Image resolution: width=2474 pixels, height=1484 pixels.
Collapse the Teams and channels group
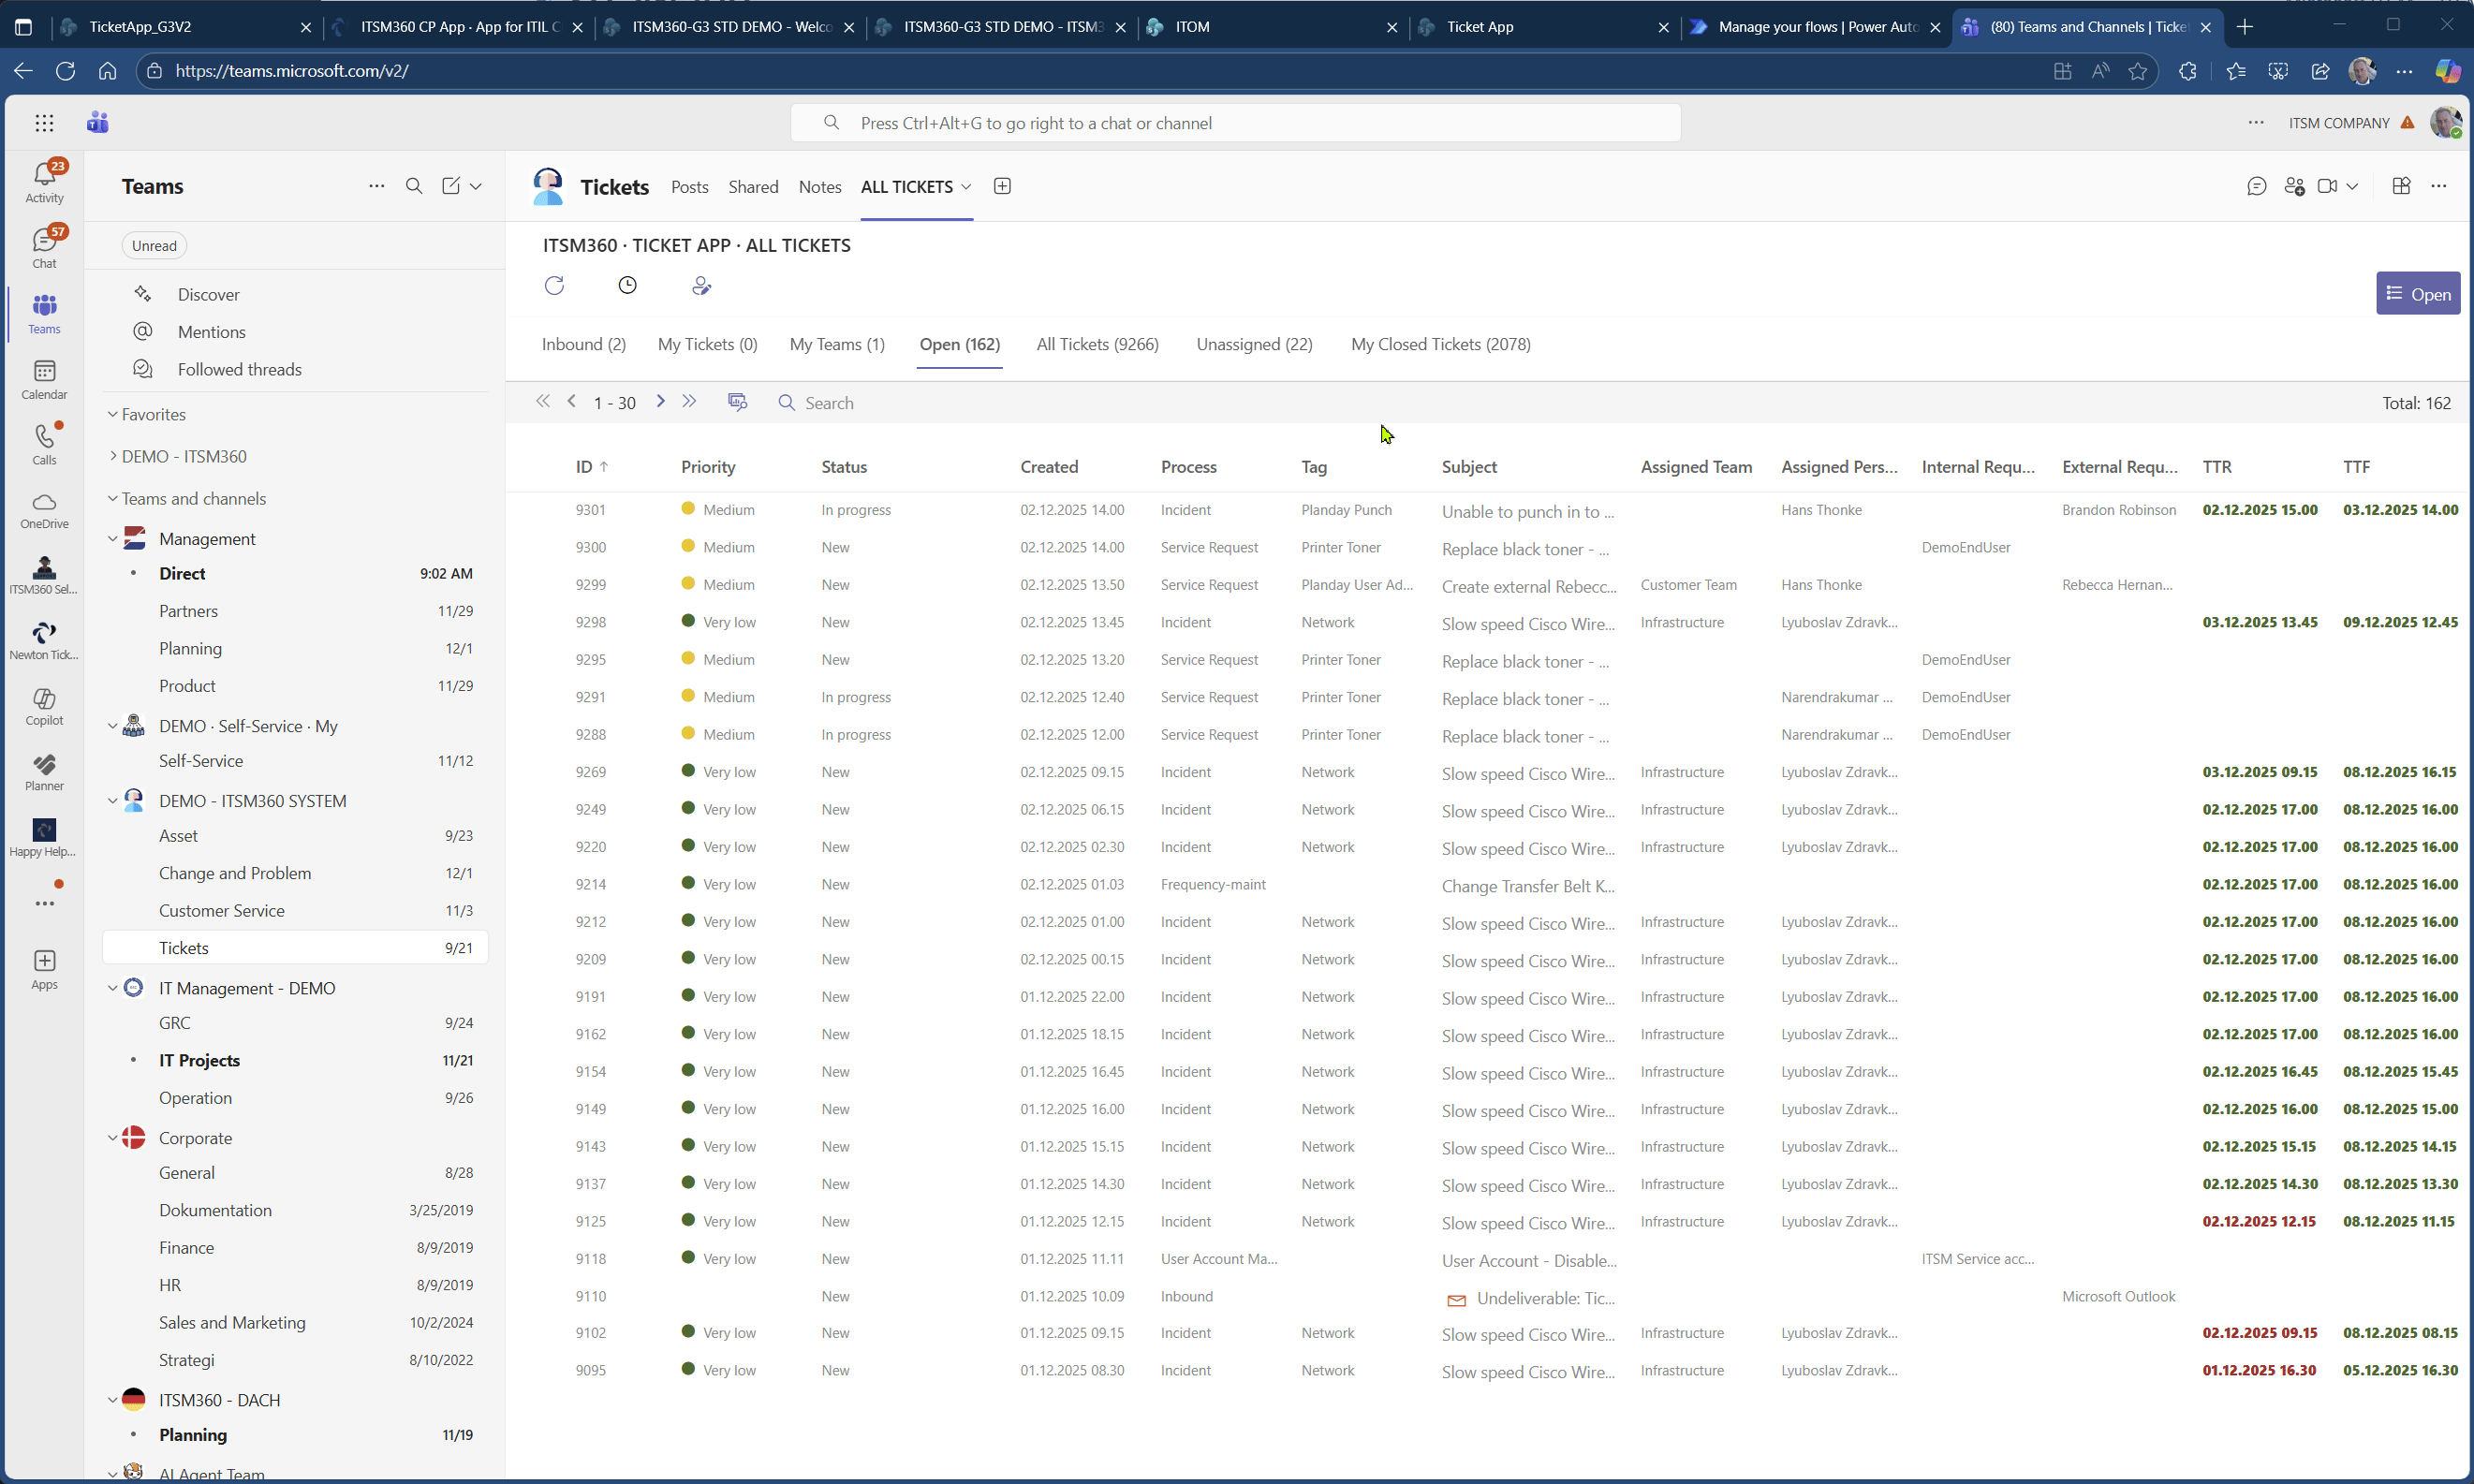coord(115,498)
